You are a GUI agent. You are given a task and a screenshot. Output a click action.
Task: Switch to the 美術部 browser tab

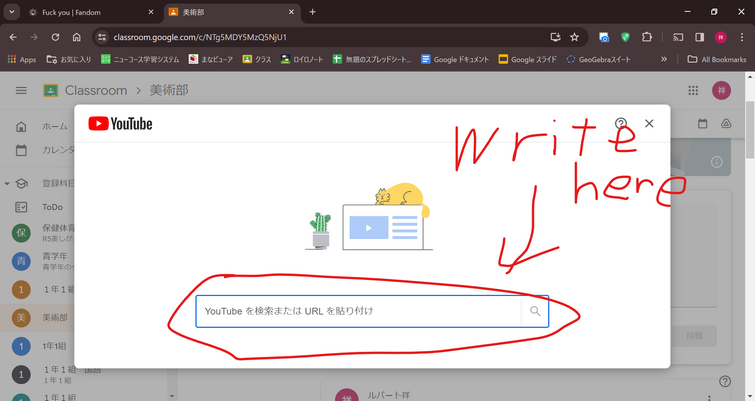(234, 13)
